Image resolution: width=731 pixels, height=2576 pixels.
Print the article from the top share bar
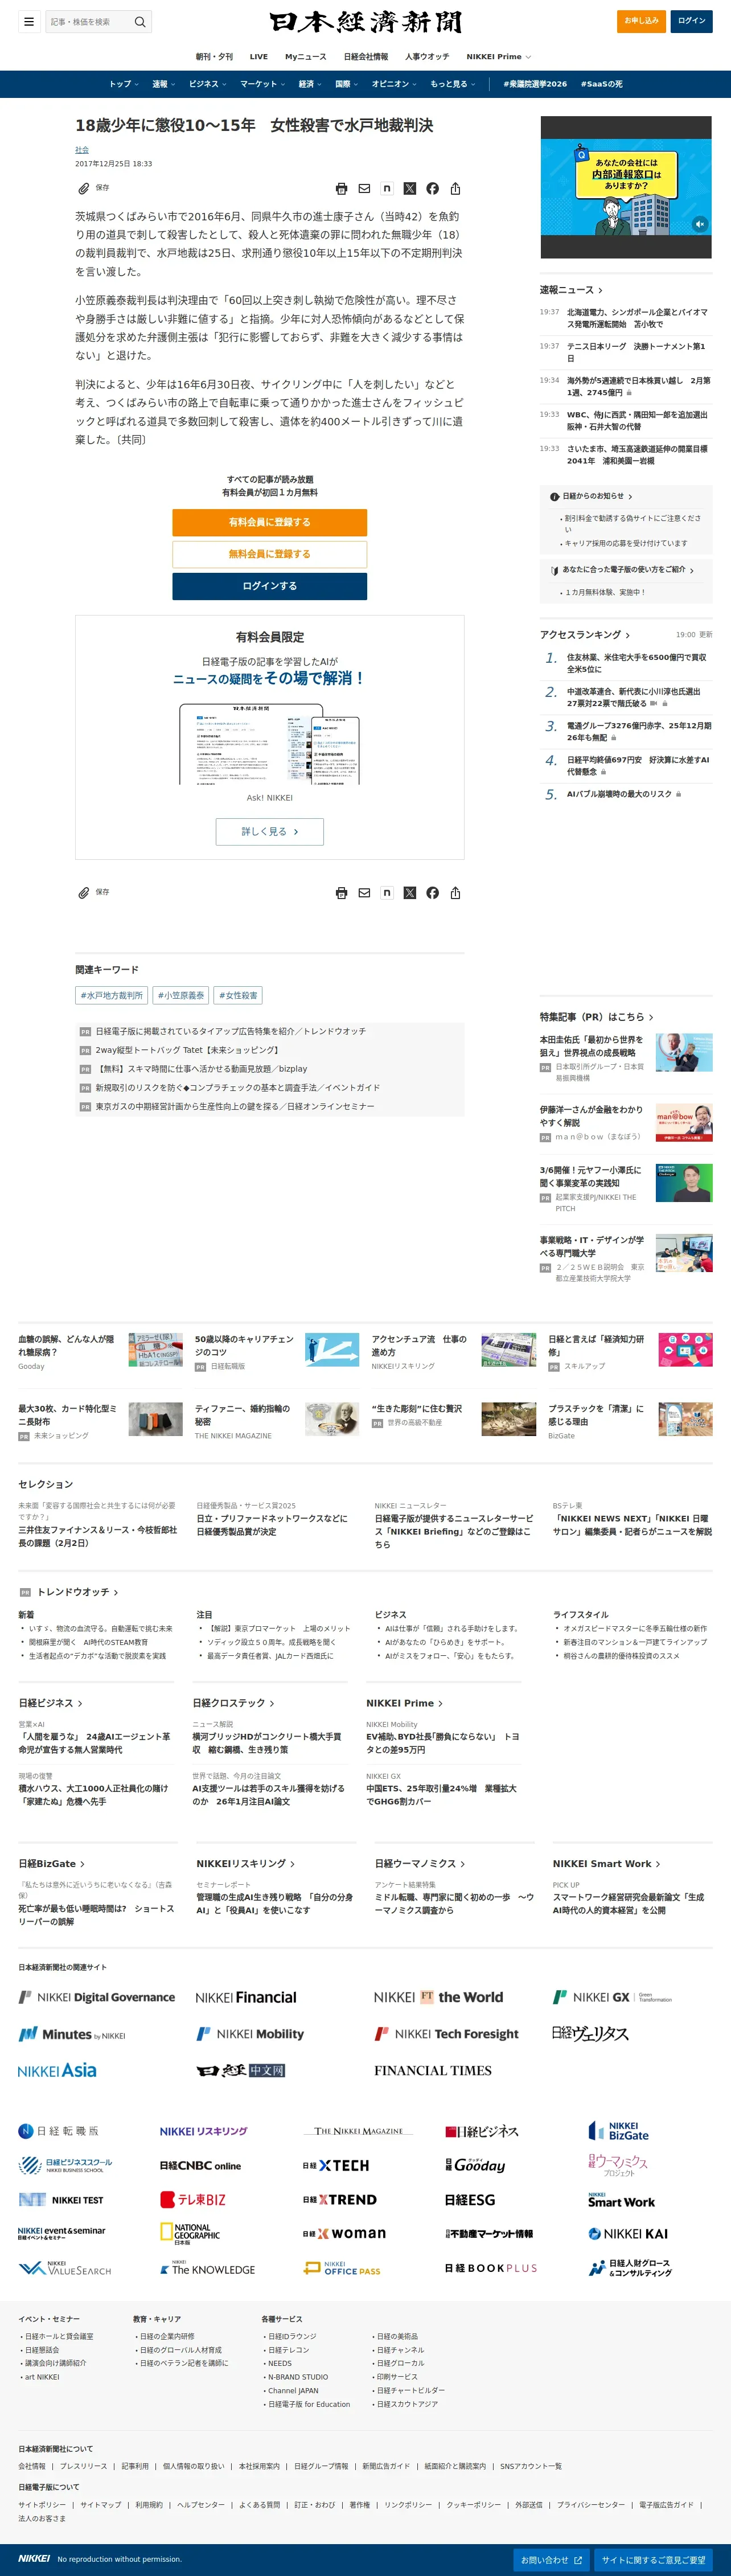[x=341, y=188]
